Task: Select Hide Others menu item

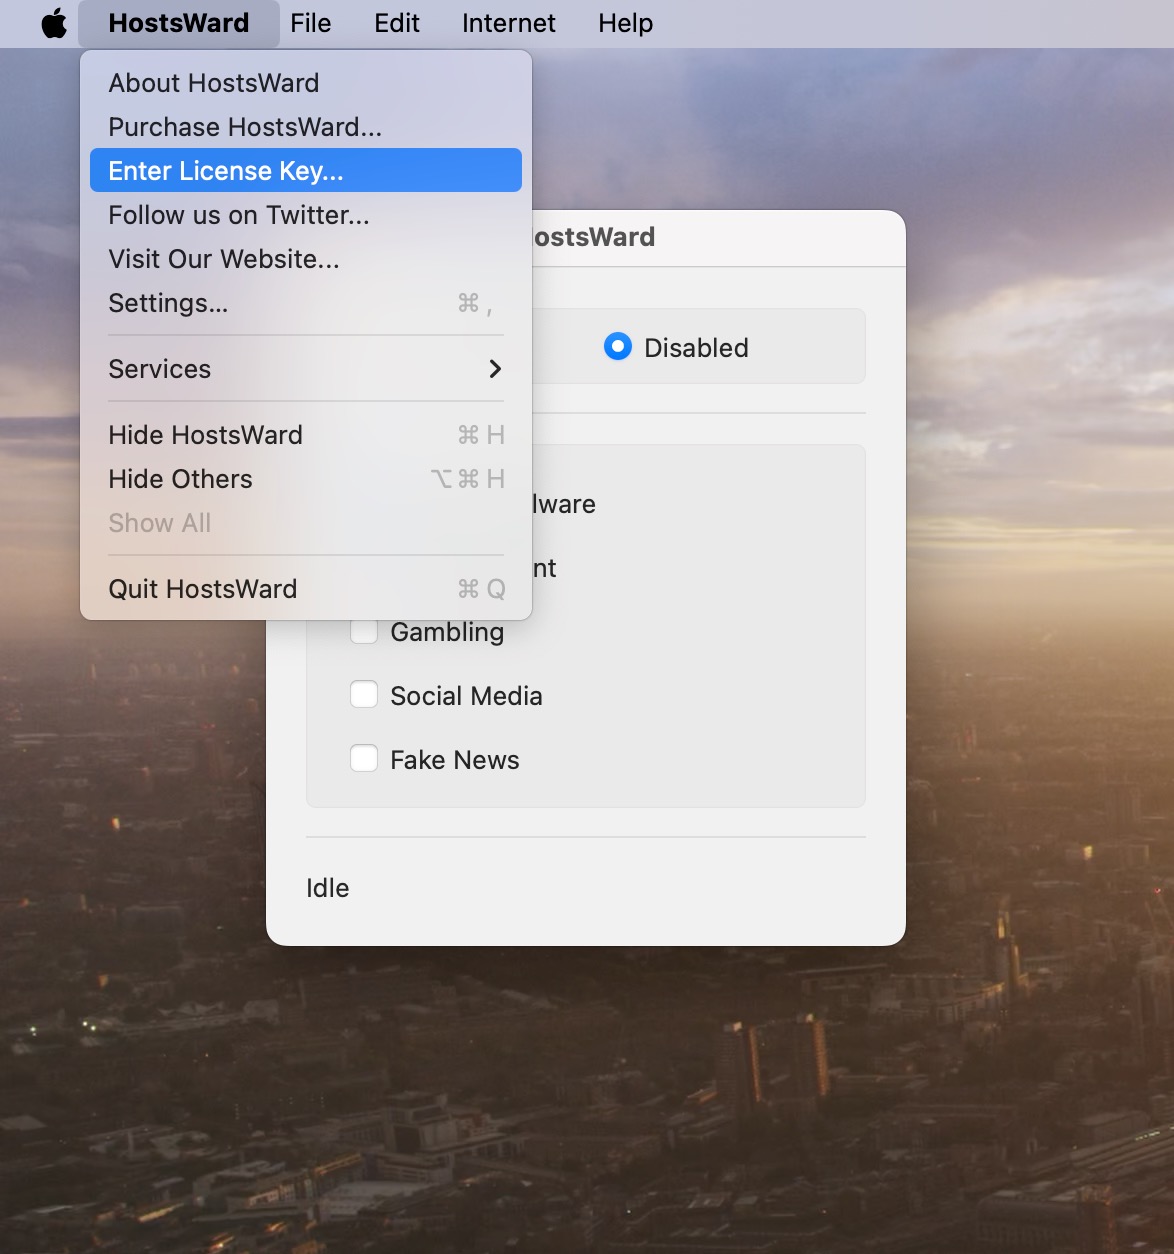Action: tap(180, 479)
